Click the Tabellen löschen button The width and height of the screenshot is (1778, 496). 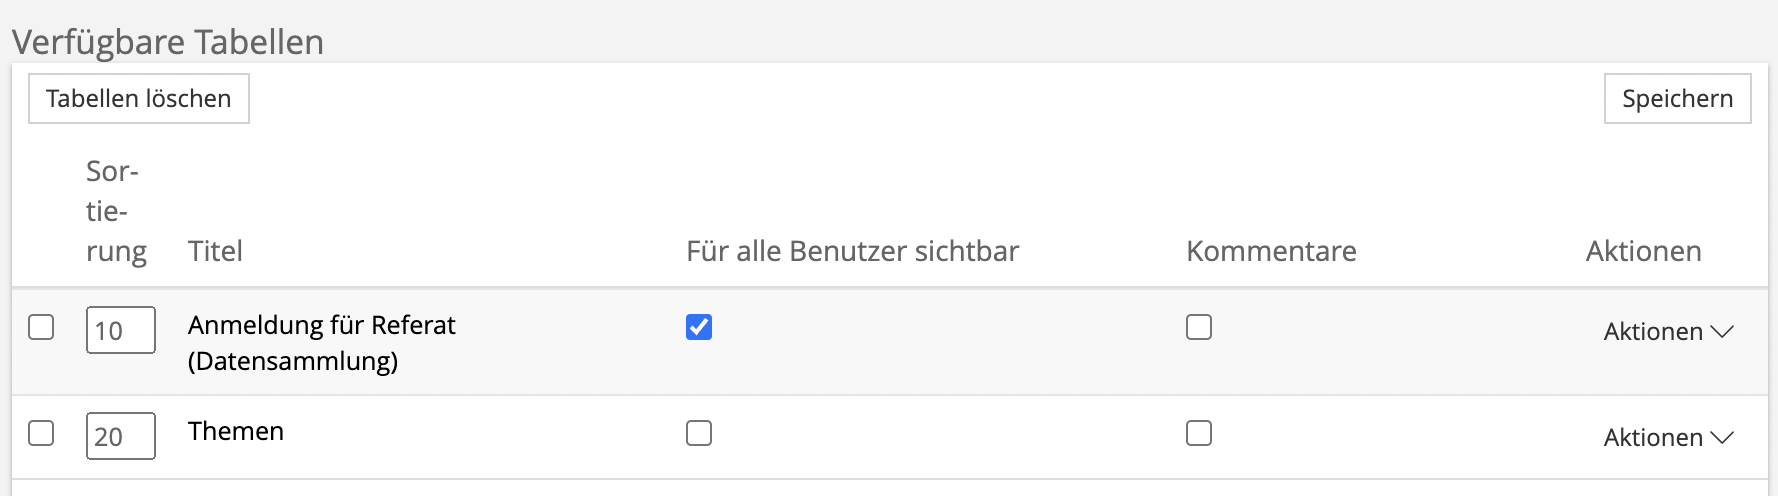pos(138,99)
